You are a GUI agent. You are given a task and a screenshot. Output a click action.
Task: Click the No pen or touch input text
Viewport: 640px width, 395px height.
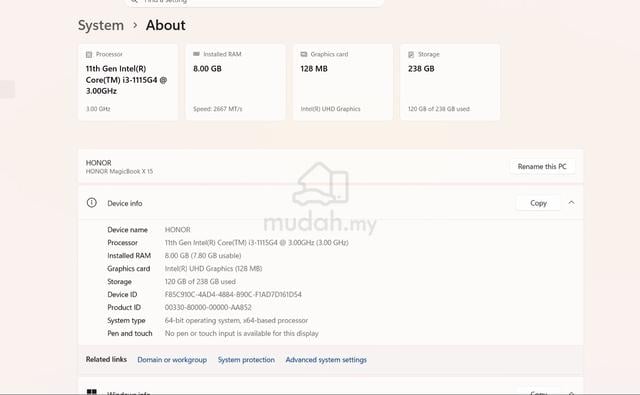pos(242,333)
